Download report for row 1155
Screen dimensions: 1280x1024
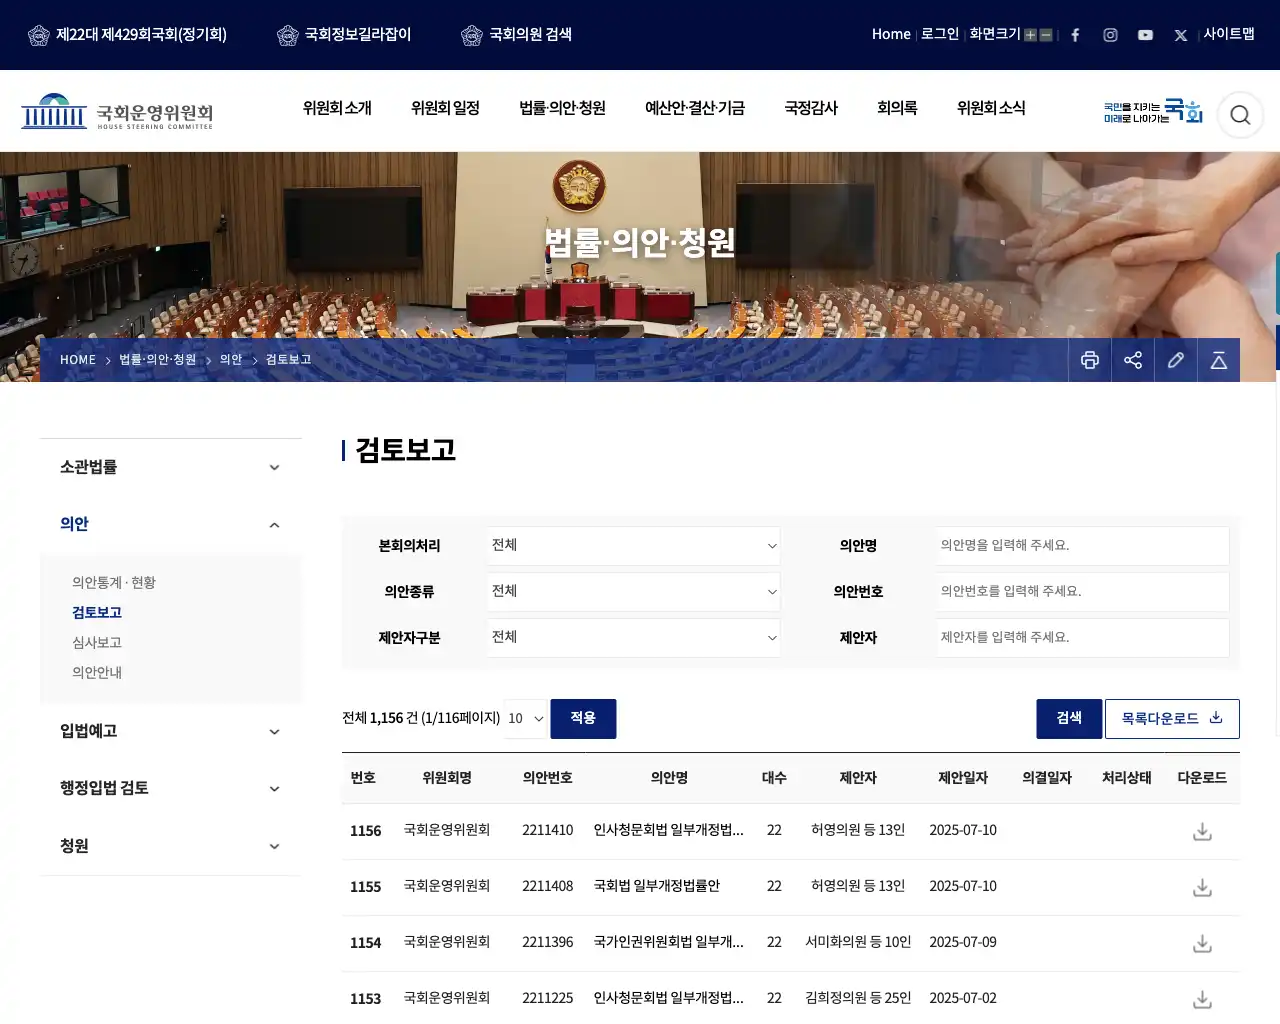pyautogui.click(x=1202, y=887)
